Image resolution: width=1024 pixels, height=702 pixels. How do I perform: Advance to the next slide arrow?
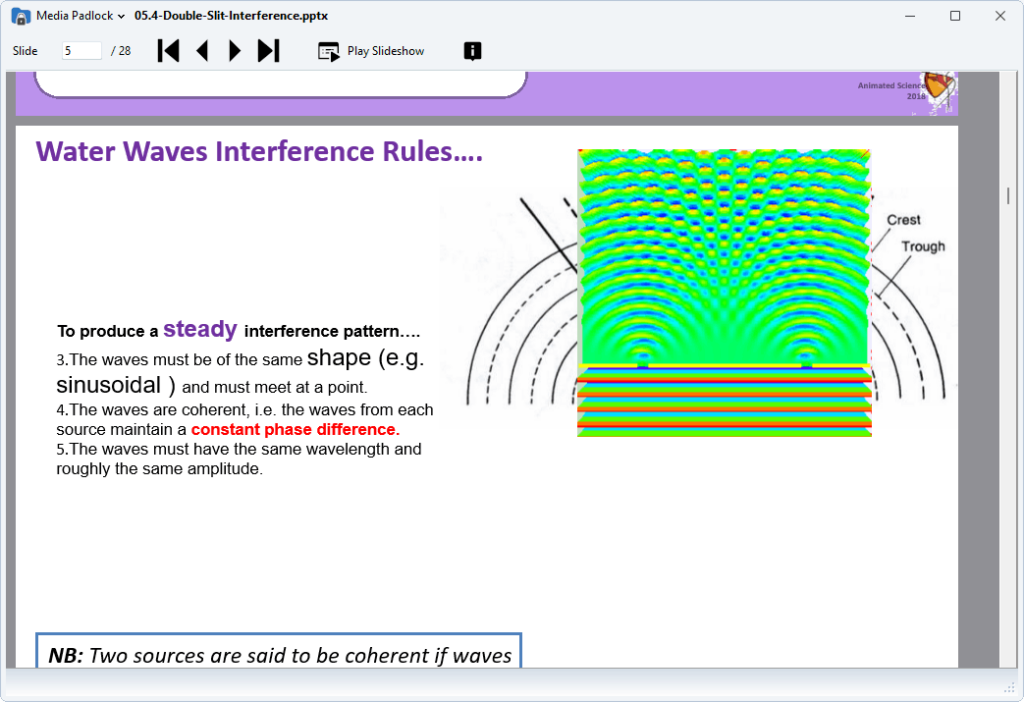point(234,50)
